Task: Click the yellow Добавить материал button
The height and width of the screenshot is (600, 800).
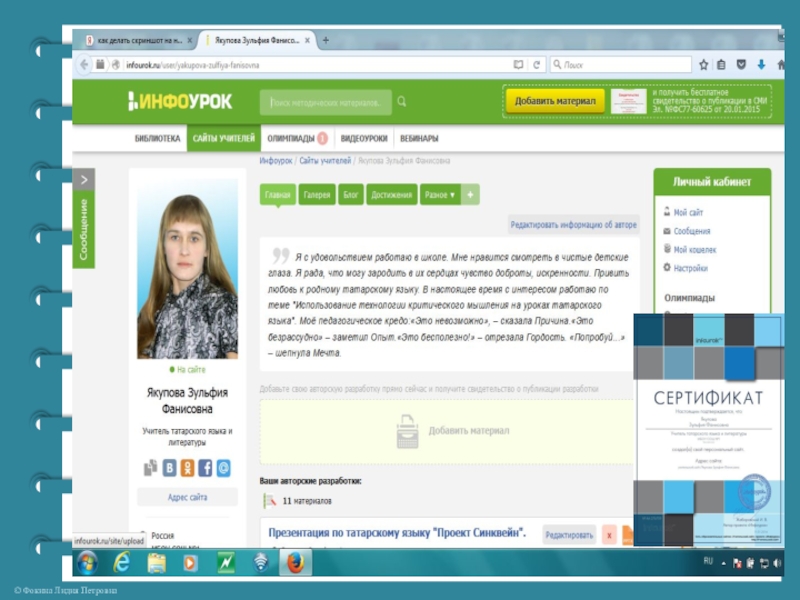Action: (555, 101)
